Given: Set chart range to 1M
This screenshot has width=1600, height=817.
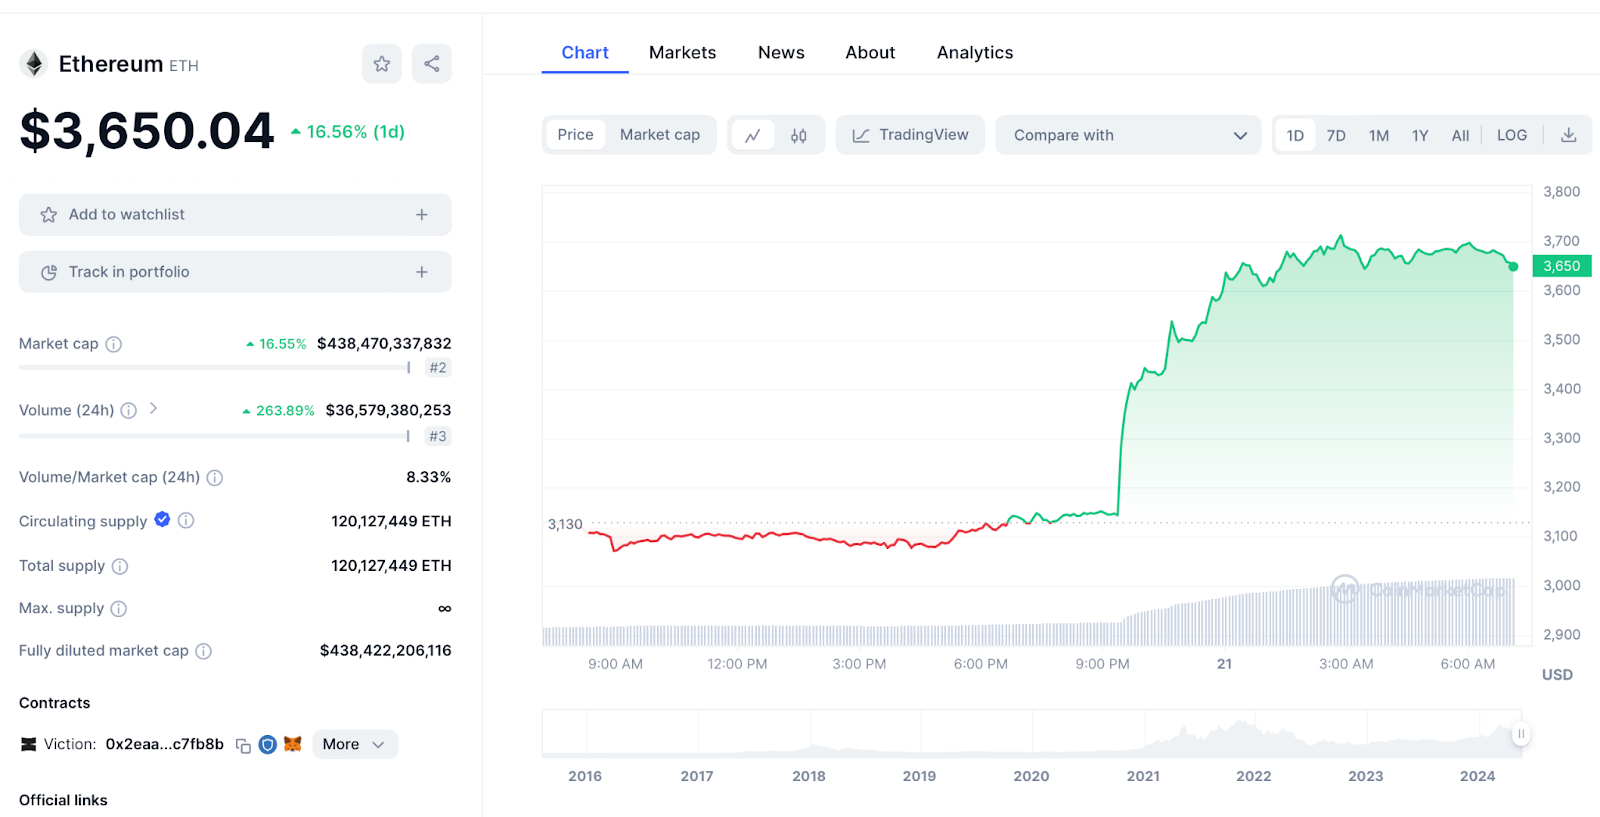Looking at the screenshot, I should 1379,135.
